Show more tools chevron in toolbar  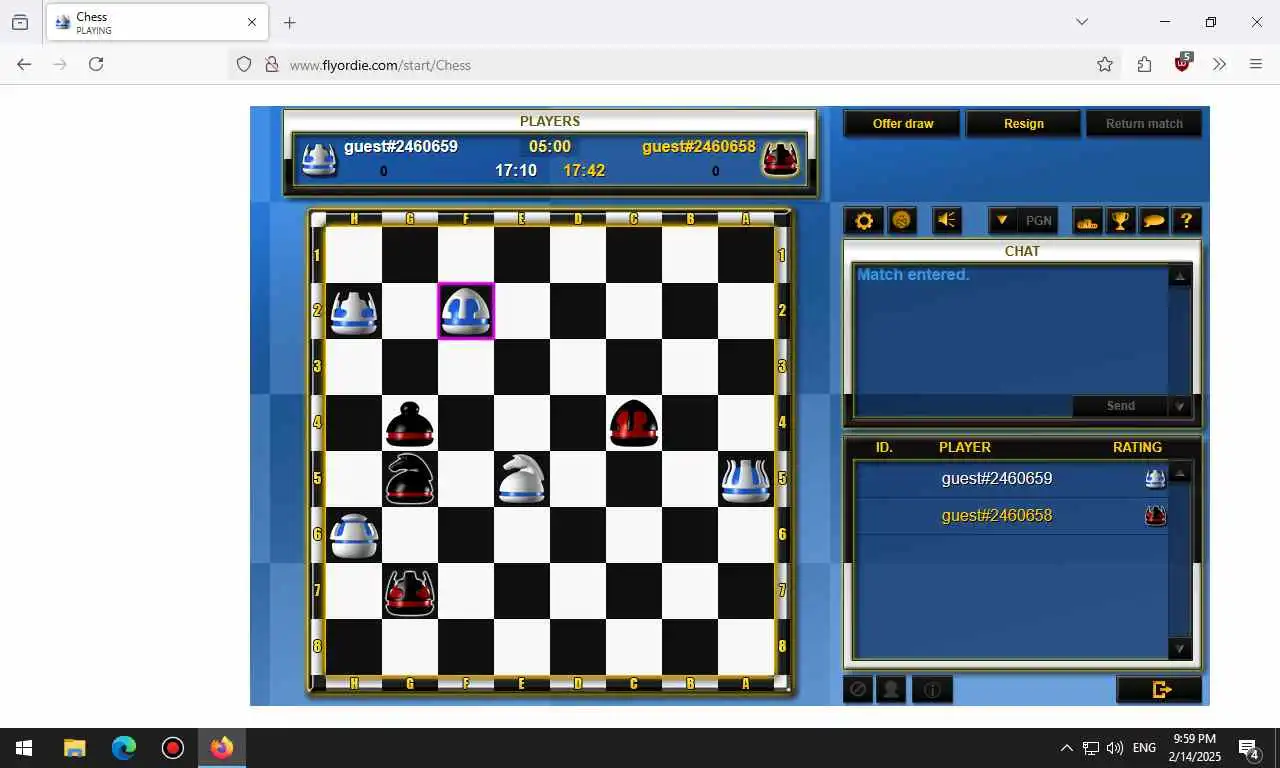[x=1220, y=64]
